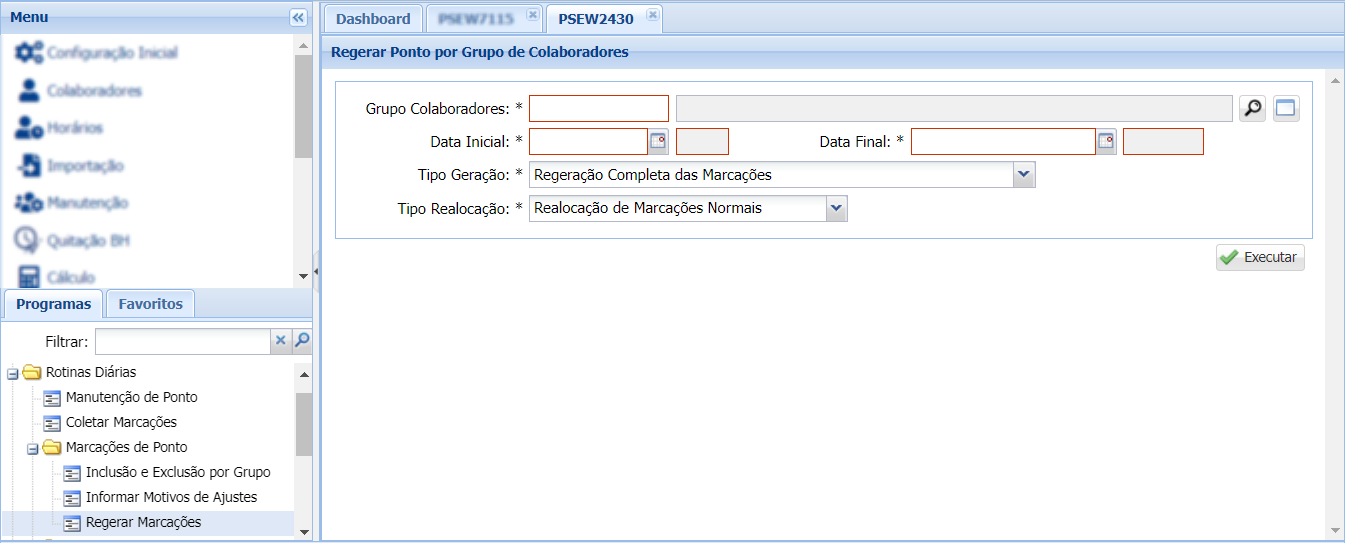Click the Executar button

point(1260,257)
